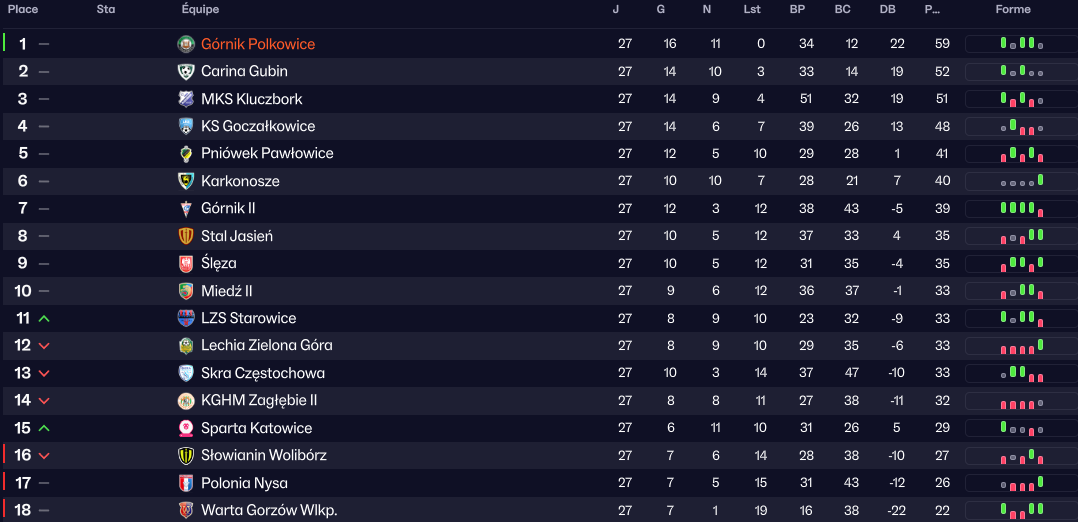Click the Górnik Polkowice club crest

point(186,44)
